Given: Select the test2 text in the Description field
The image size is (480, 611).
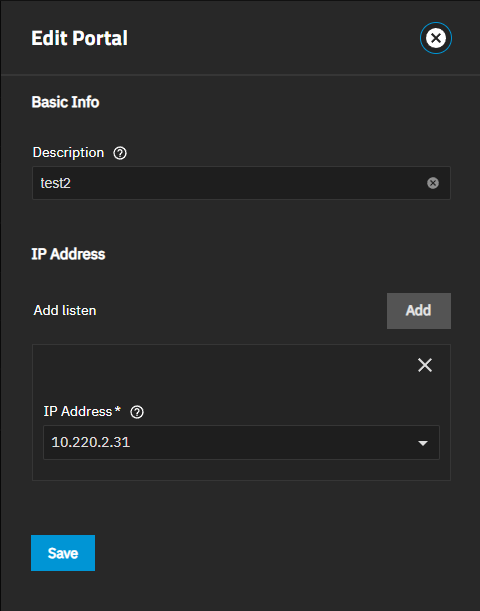Looking at the screenshot, I should (x=56, y=183).
